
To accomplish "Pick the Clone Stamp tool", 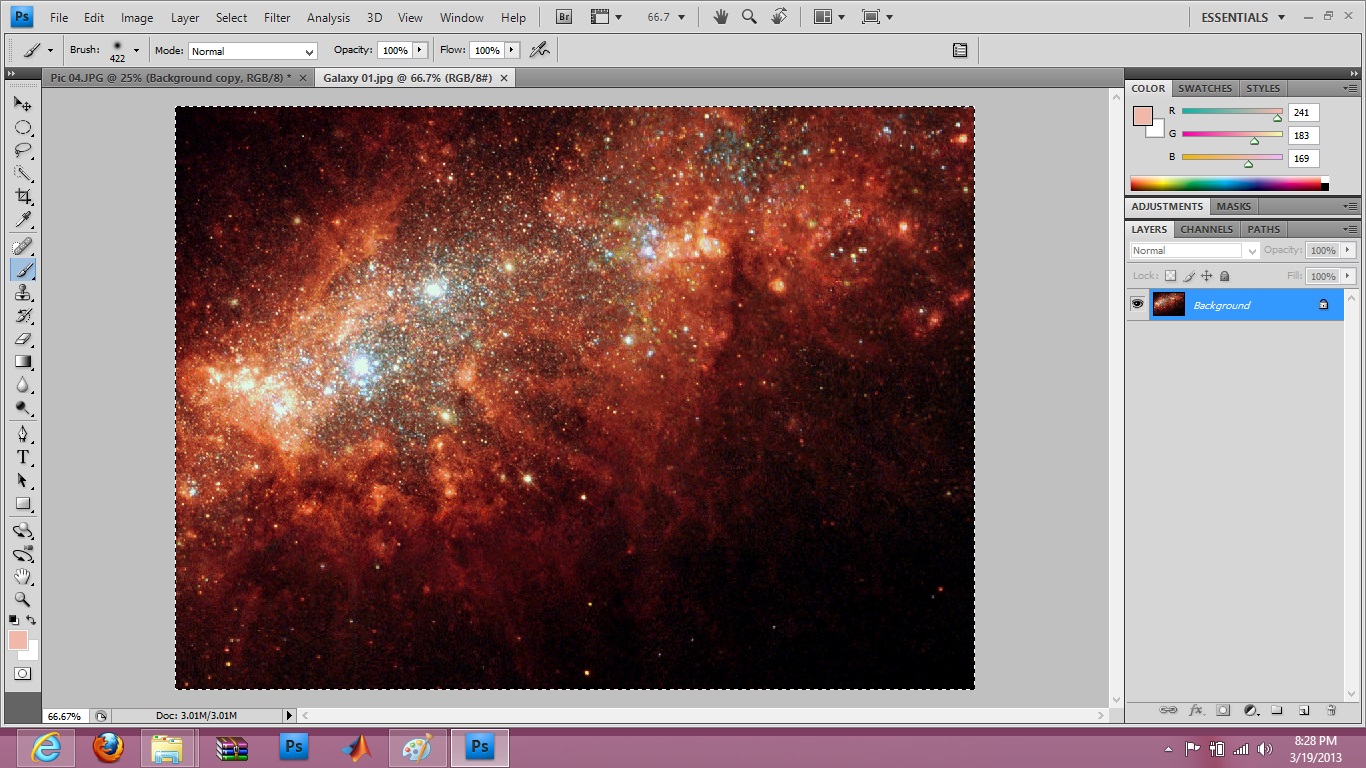I will pyautogui.click(x=23, y=293).
